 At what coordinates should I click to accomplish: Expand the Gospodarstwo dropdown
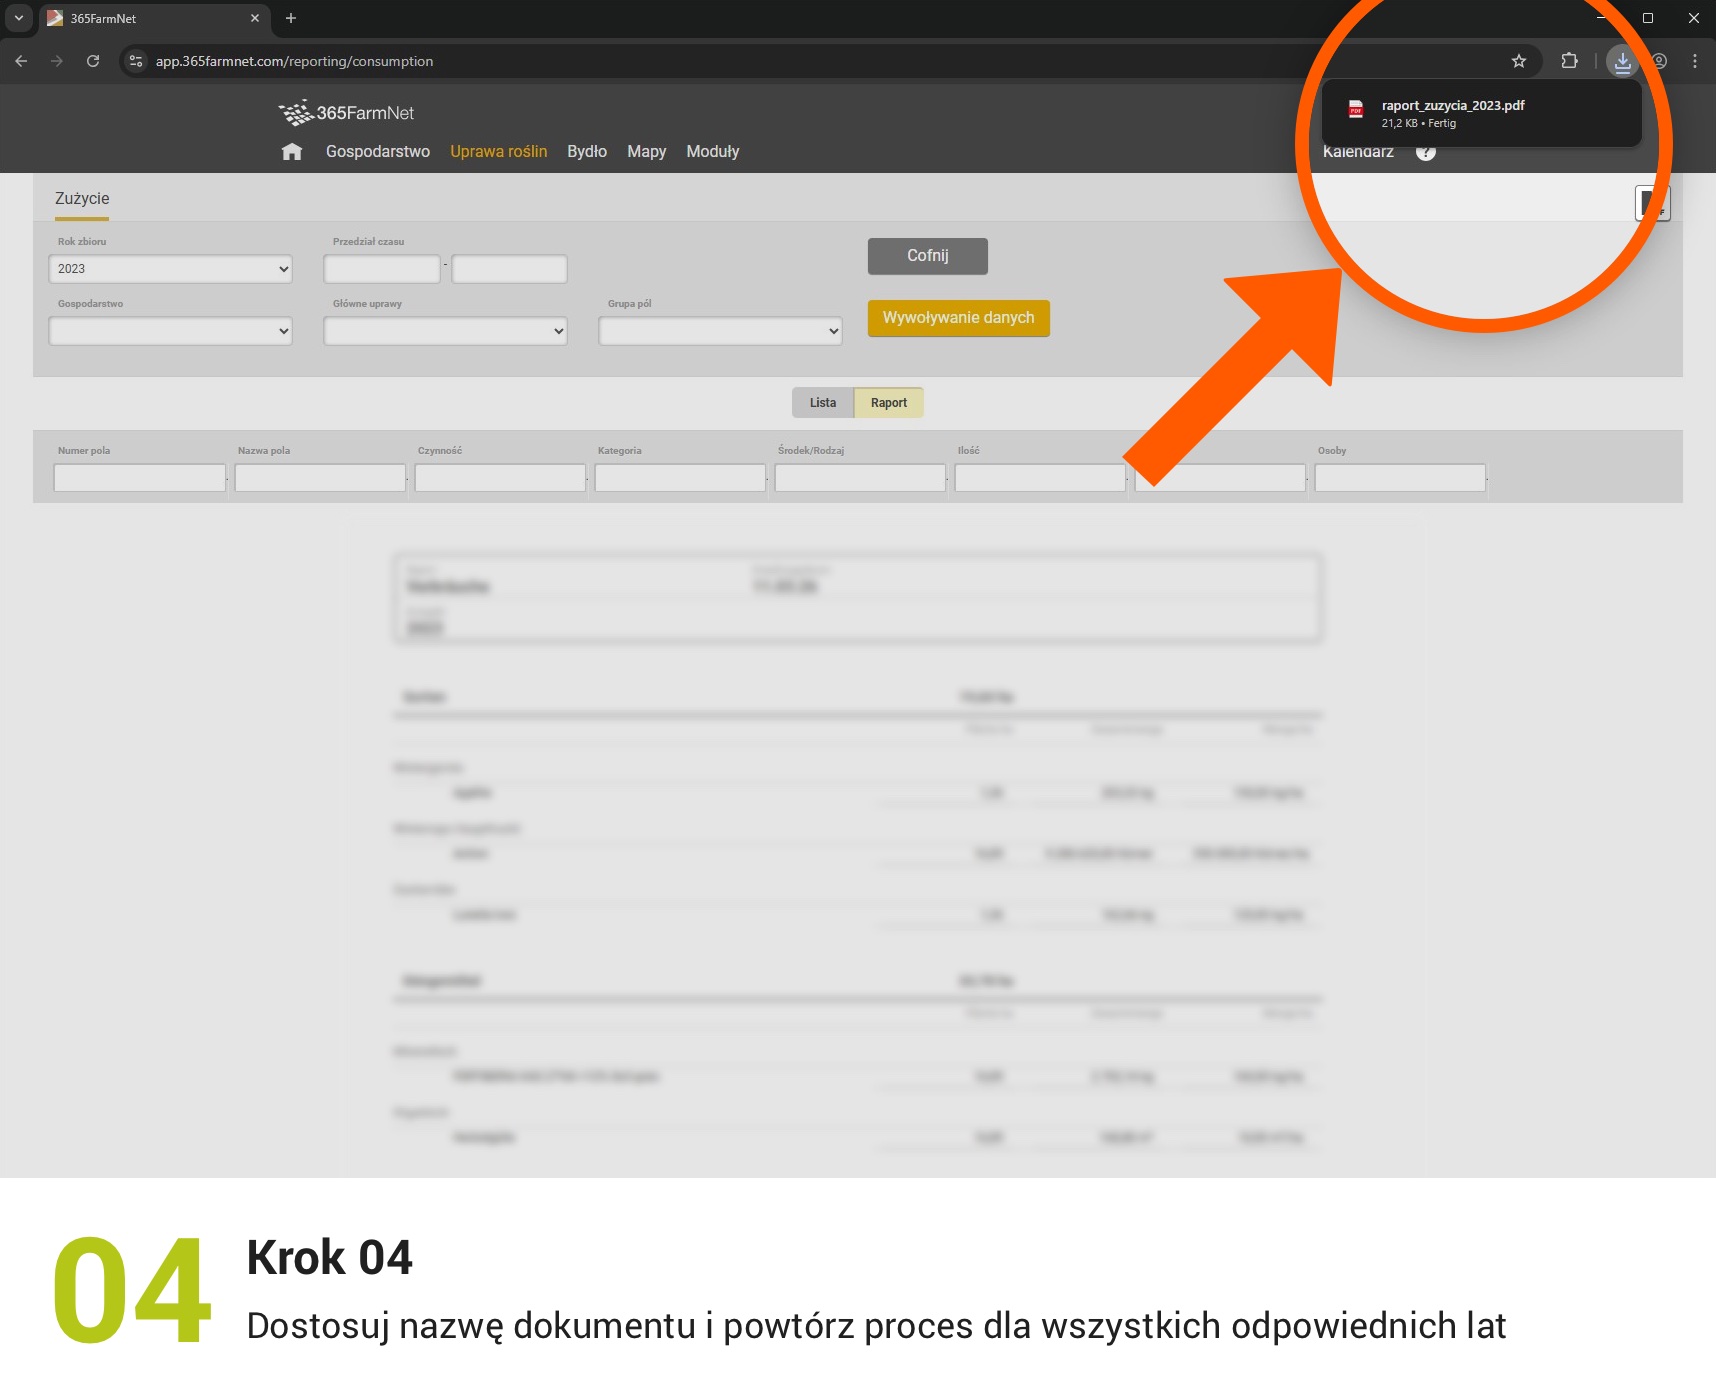tap(169, 330)
